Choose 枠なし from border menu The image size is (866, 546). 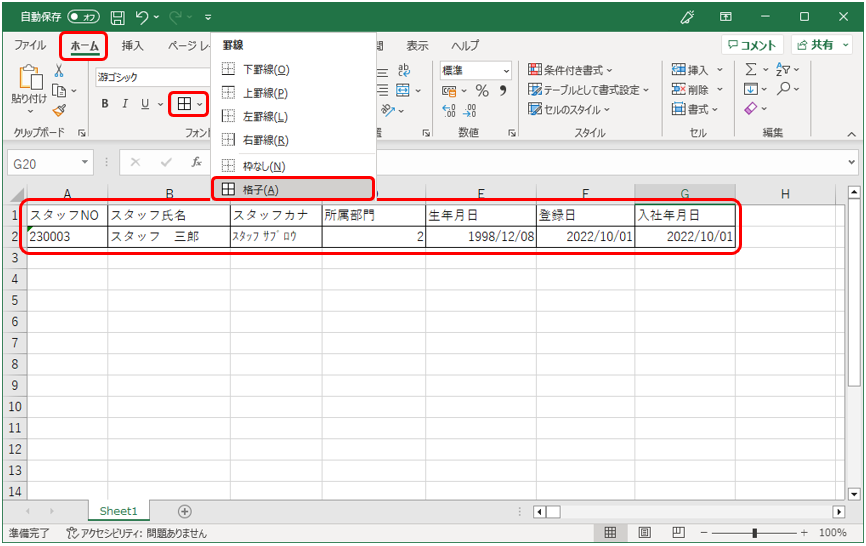293,166
